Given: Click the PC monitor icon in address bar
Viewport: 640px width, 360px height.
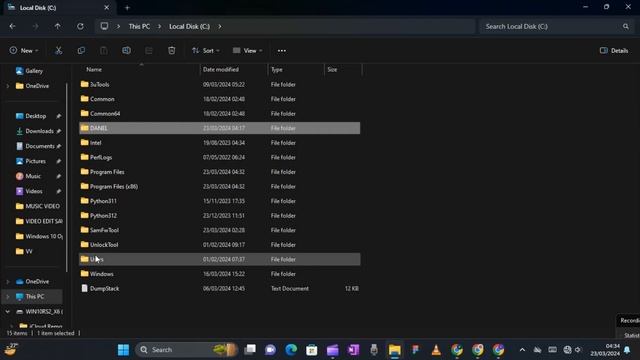Looking at the screenshot, I should pos(104,26).
